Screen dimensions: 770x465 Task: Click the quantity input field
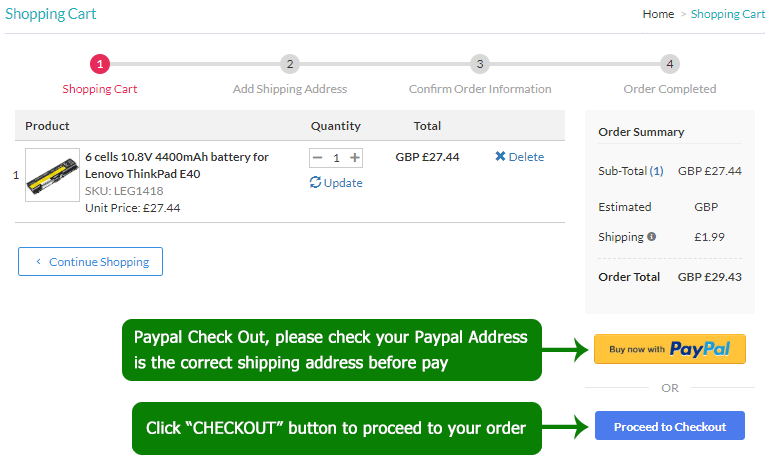[337, 158]
